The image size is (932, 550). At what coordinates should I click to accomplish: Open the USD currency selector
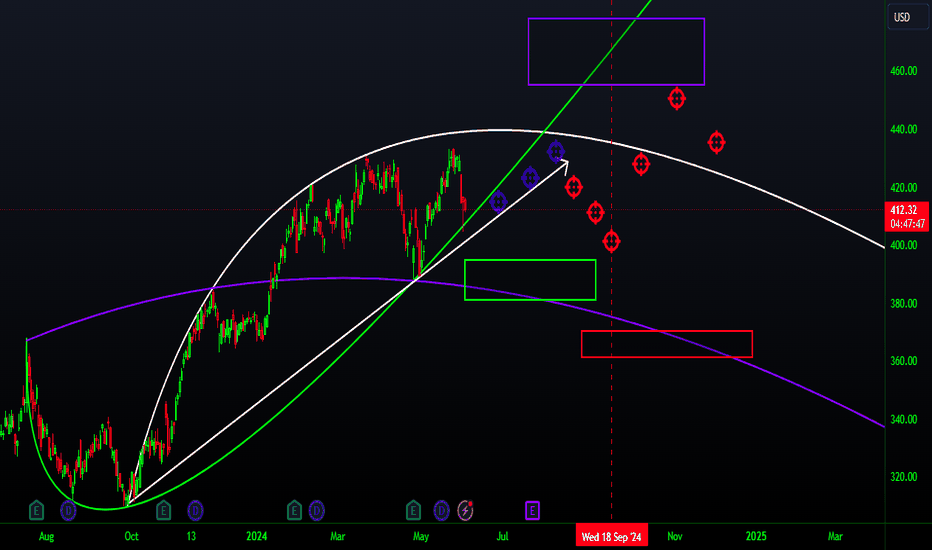point(906,17)
